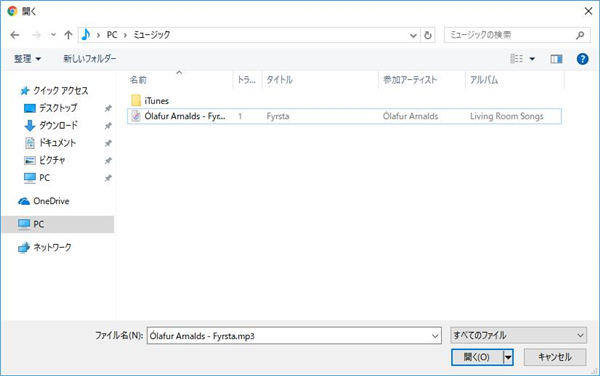The height and width of the screenshot is (376, 600).
Task: Click the pin icon beside デスクトップ
Action: click(108, 108)
